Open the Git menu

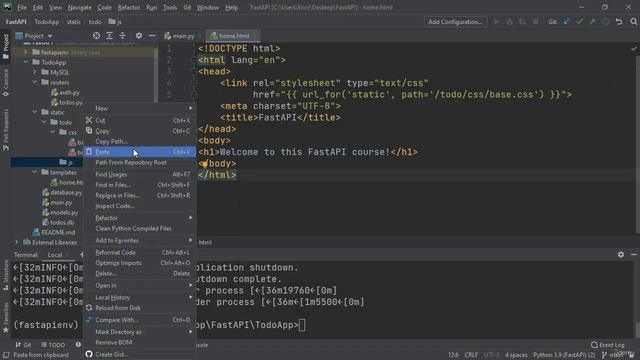point(187,7)
